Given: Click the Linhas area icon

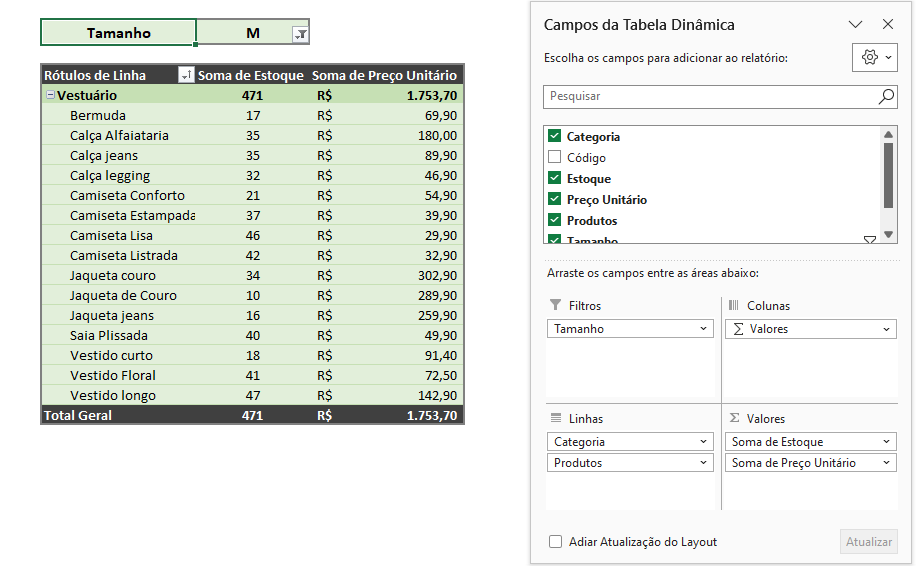Looking at the screenshot, I should coord(556,418).
